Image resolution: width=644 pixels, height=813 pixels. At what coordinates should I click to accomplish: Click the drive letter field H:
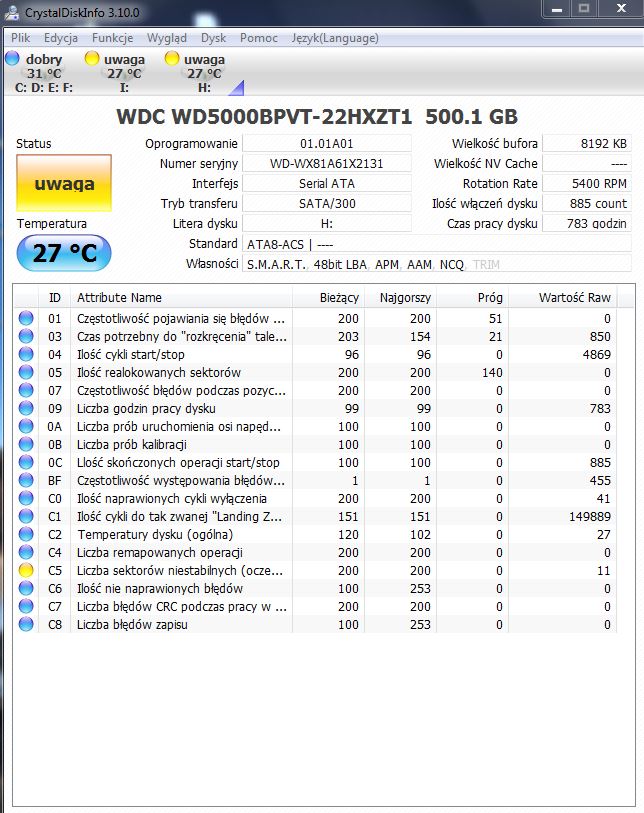coord(327,223)
